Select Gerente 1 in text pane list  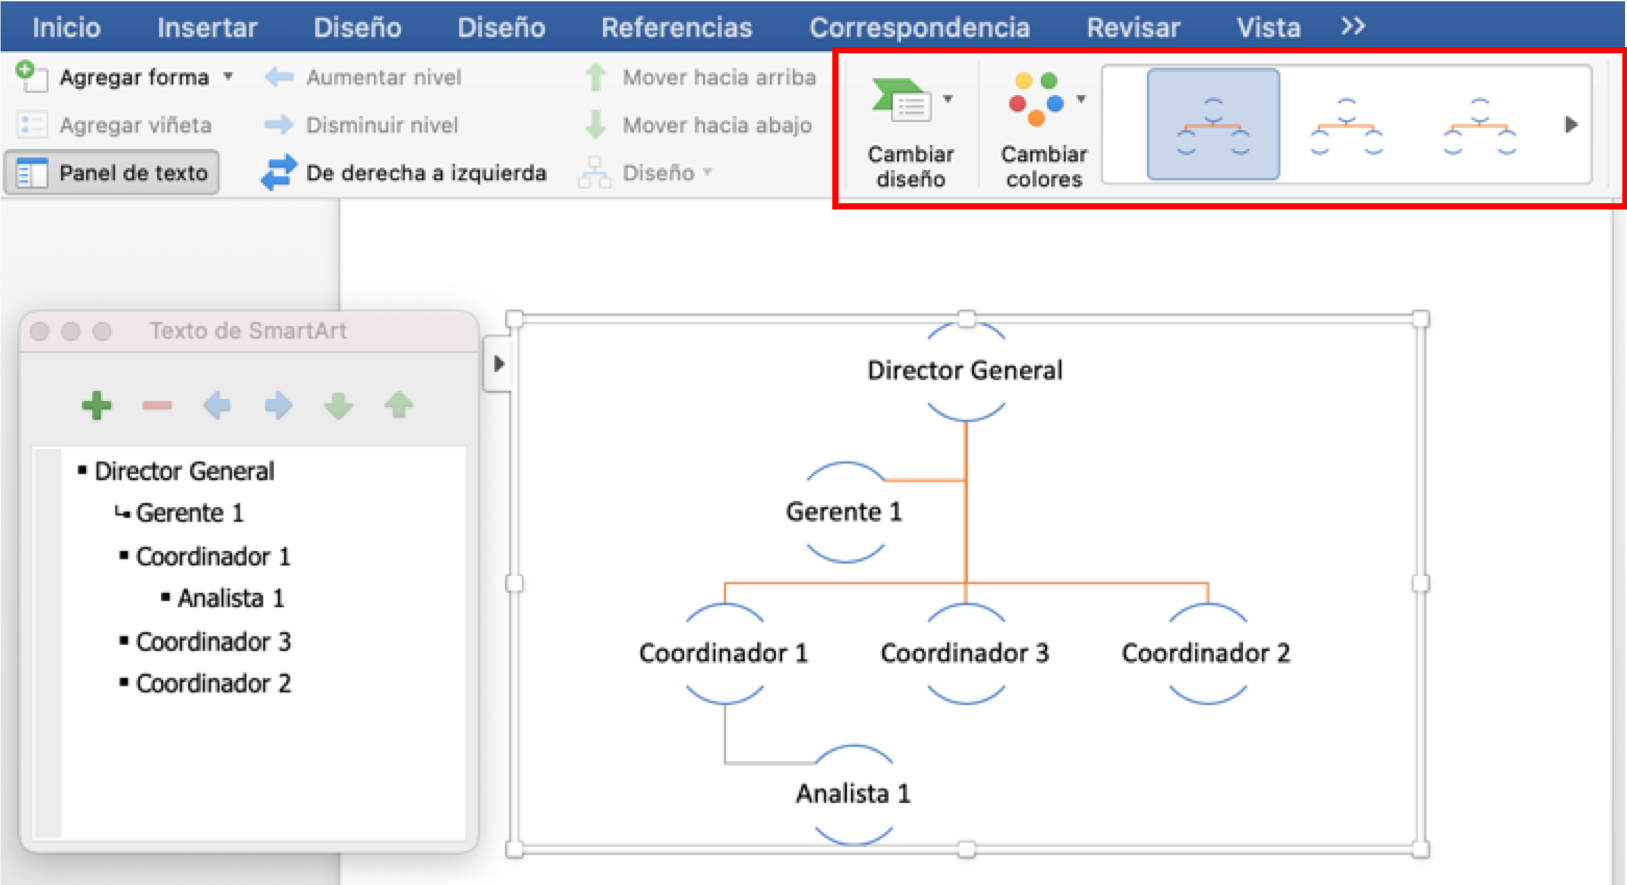(x=190, y=513)
